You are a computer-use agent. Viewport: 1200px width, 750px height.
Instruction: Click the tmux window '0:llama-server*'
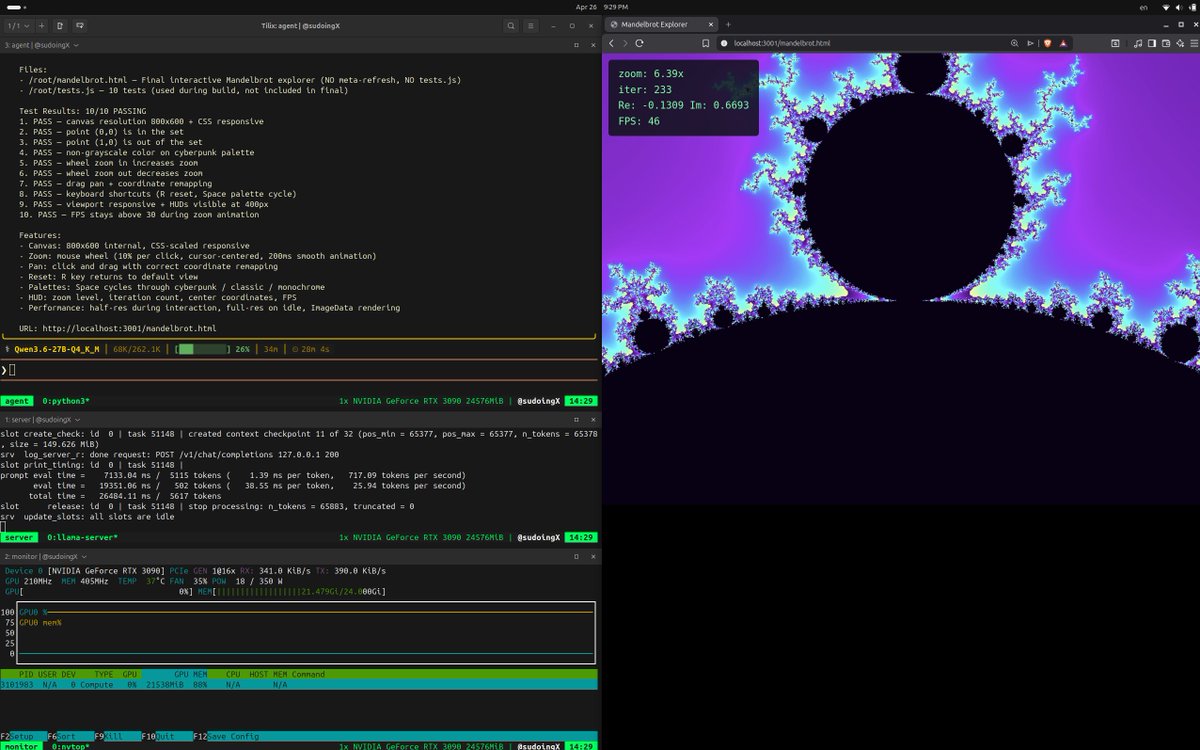[82, 538]
